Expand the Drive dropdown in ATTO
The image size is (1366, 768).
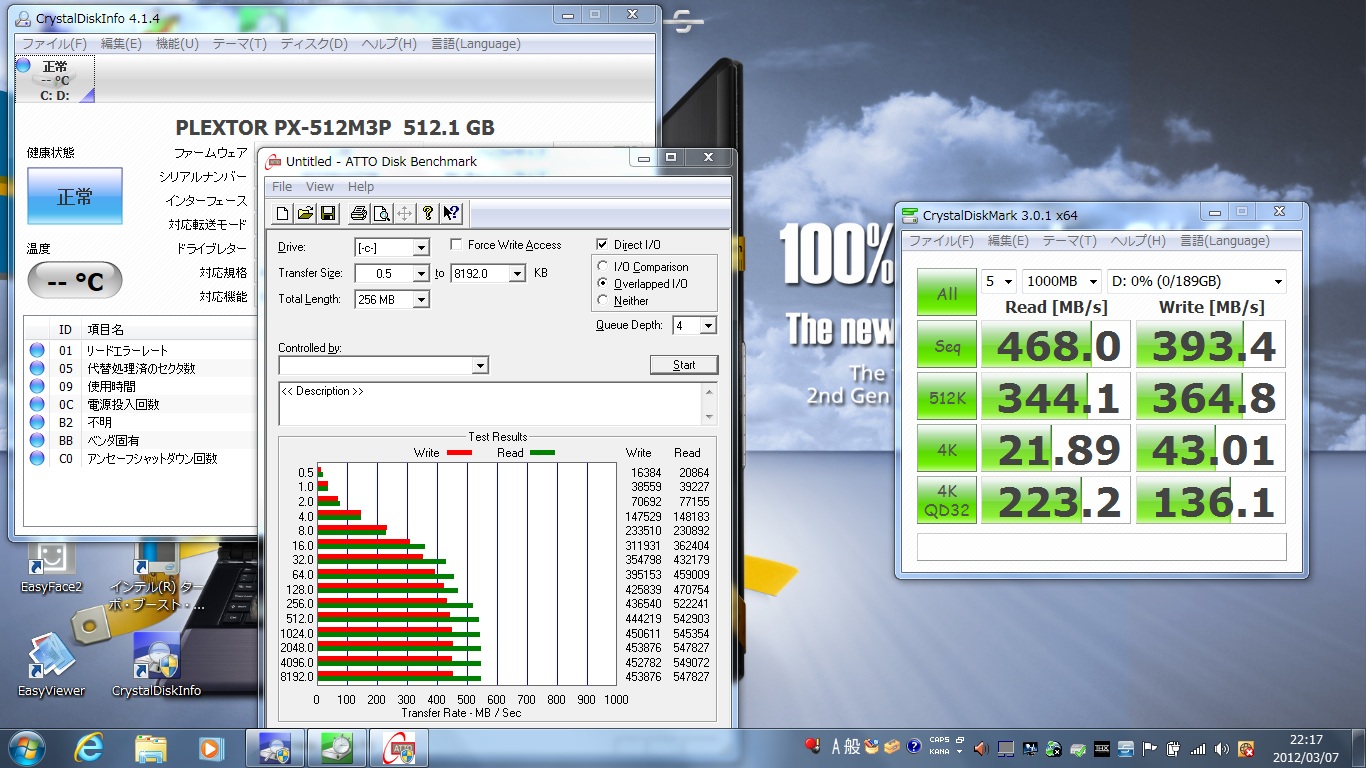pyautogui.click(x=421, y=248)
